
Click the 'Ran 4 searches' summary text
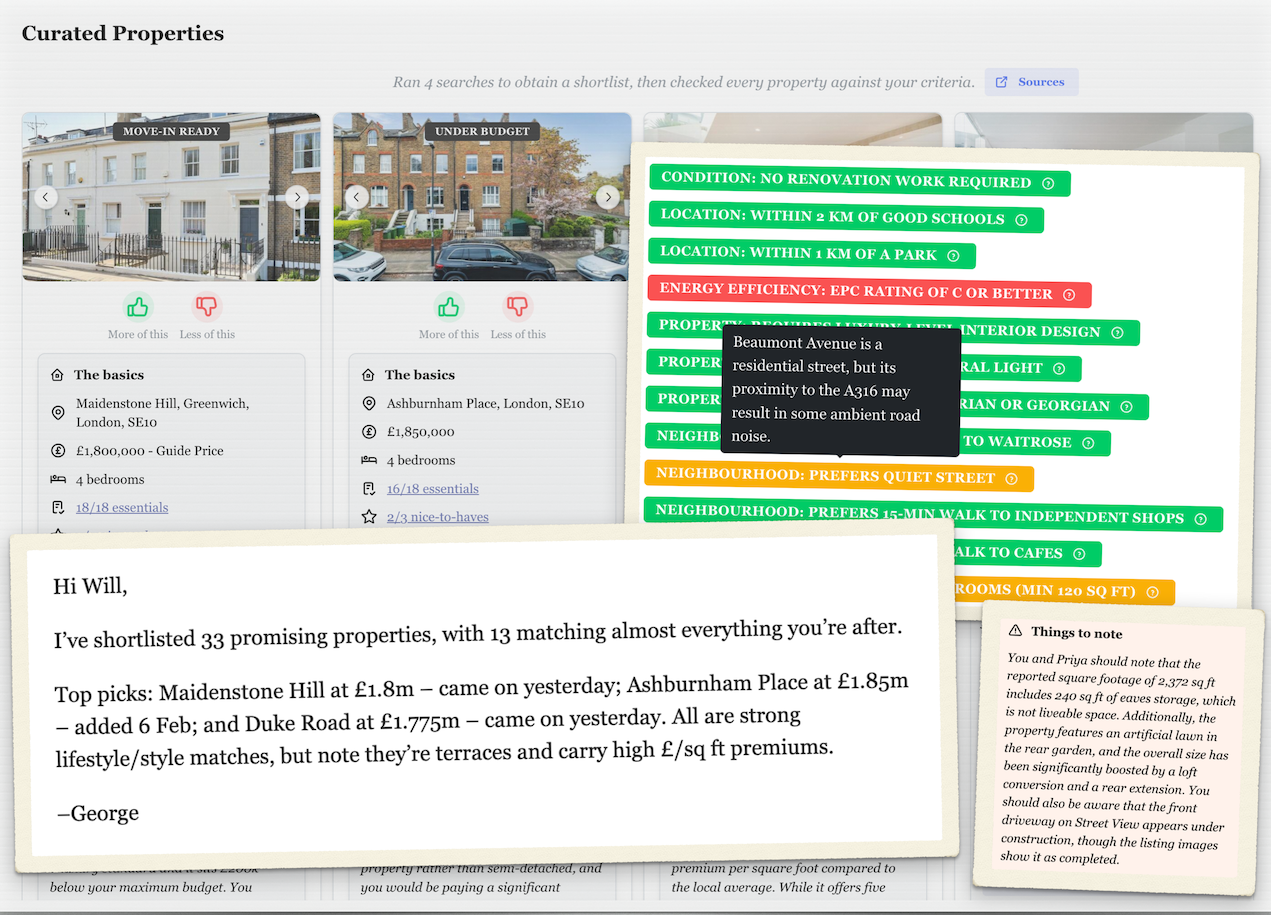683,82
